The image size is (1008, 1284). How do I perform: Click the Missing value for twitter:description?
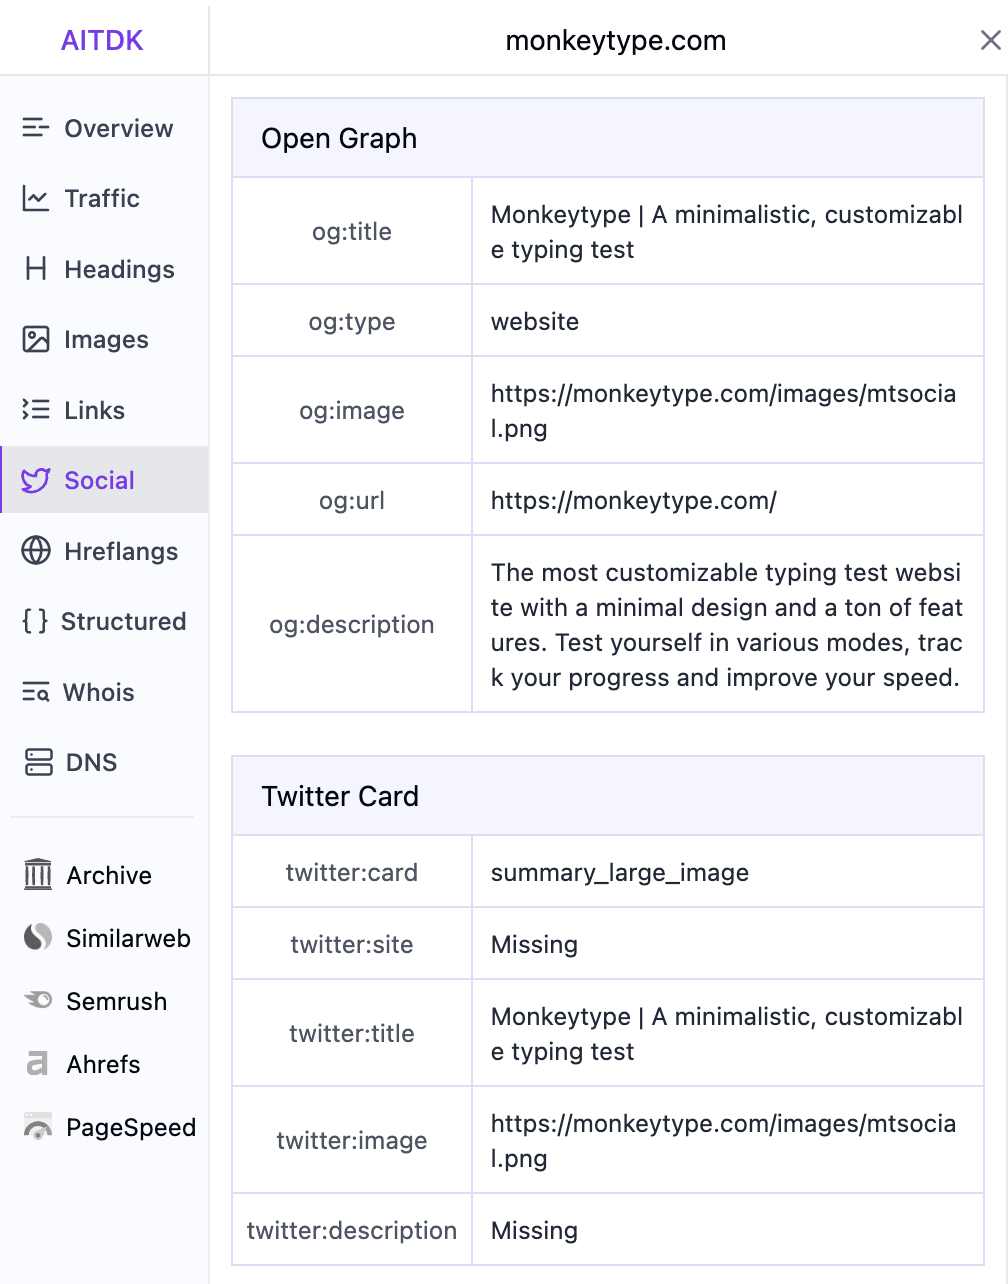coord(534,1230)
